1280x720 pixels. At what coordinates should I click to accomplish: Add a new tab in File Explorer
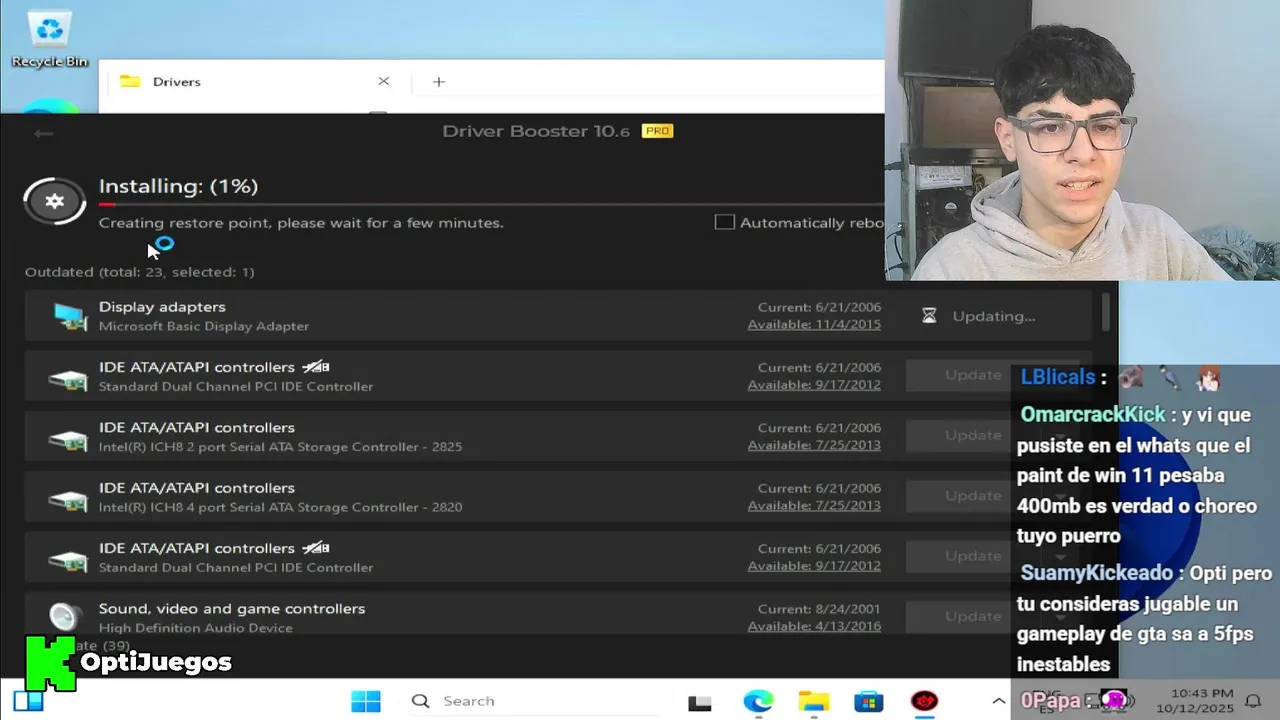click(x=438, y=81)
